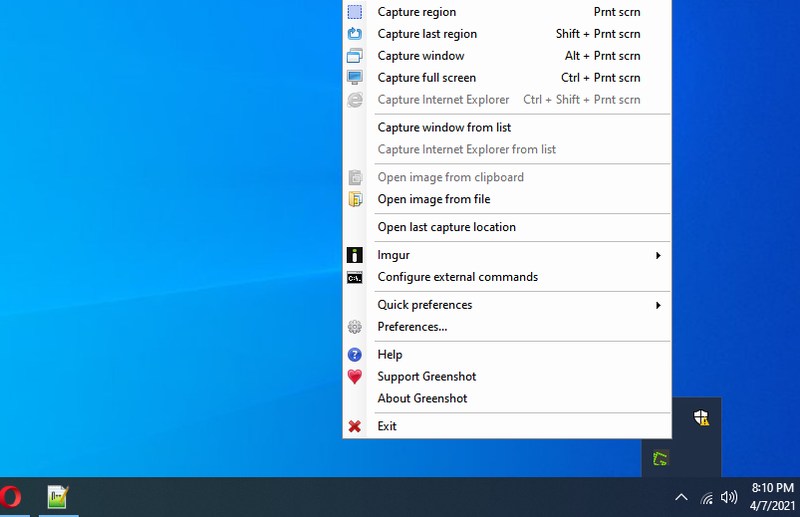Open Configure external commands

click(x=457, y=277)
